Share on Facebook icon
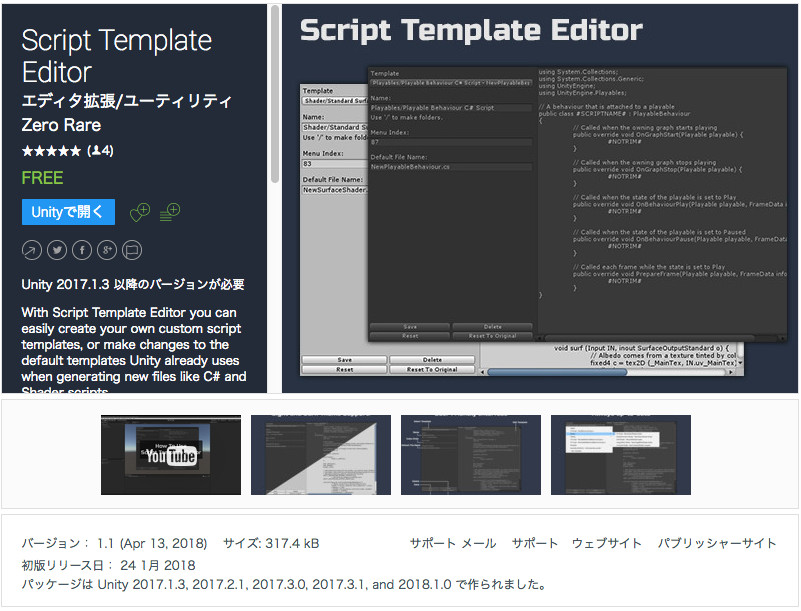The width and height of the screenshot is (801, 611). [82, 250]
